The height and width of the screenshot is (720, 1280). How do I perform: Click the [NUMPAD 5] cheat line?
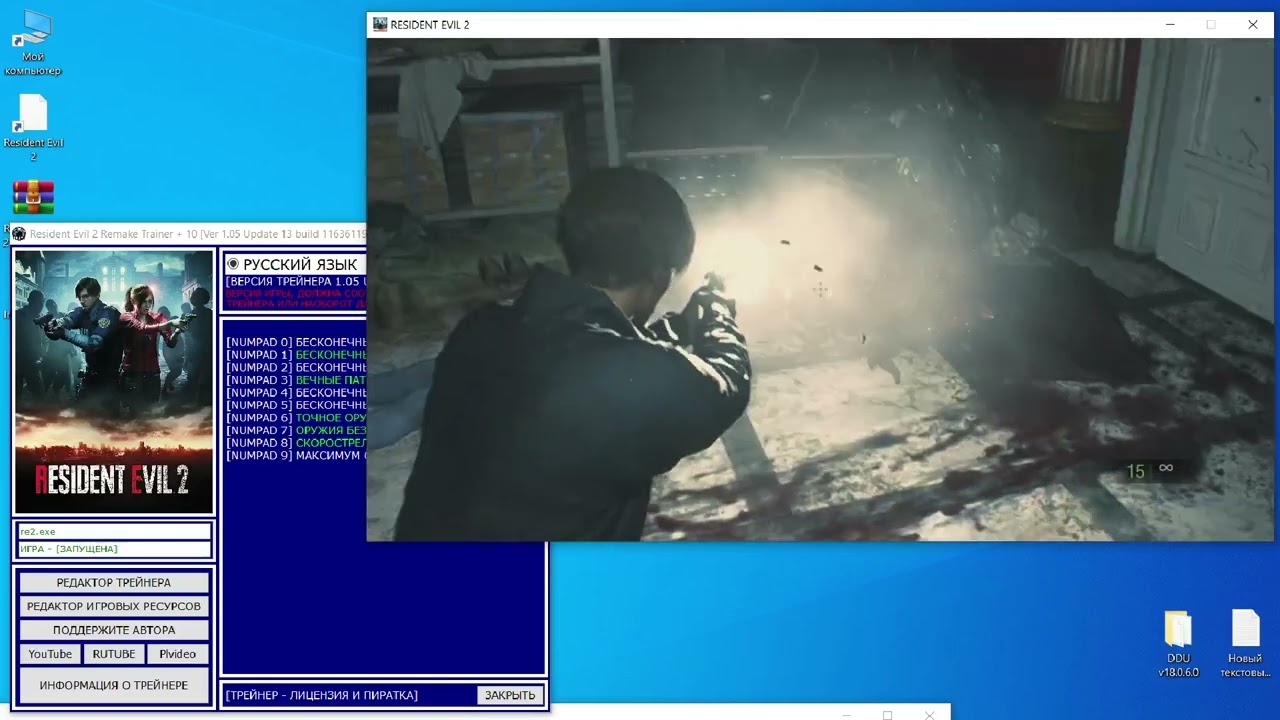[296, 405]
